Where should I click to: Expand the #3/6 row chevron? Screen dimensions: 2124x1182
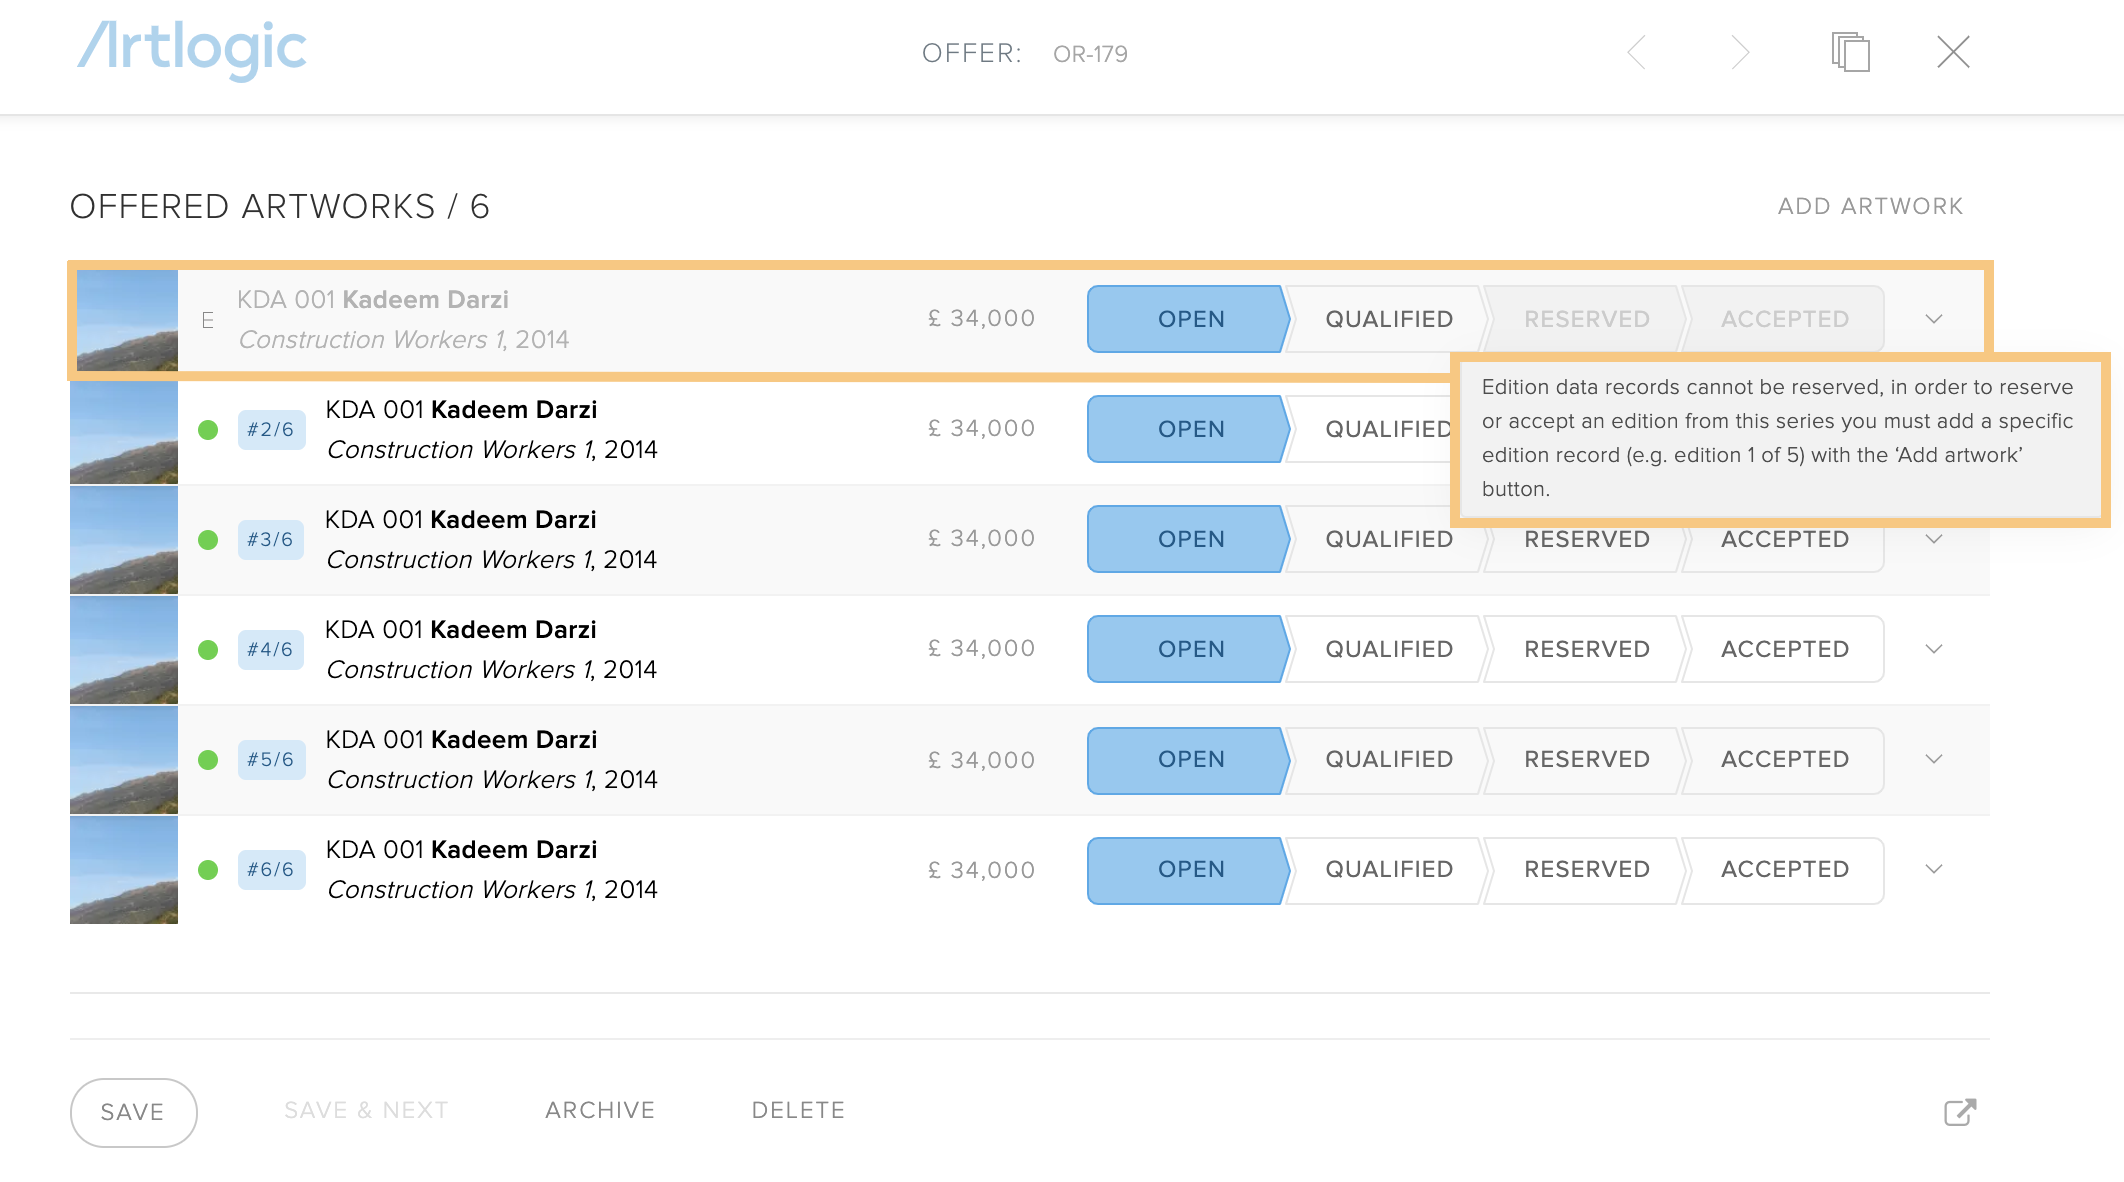[x=1934, y=539]
